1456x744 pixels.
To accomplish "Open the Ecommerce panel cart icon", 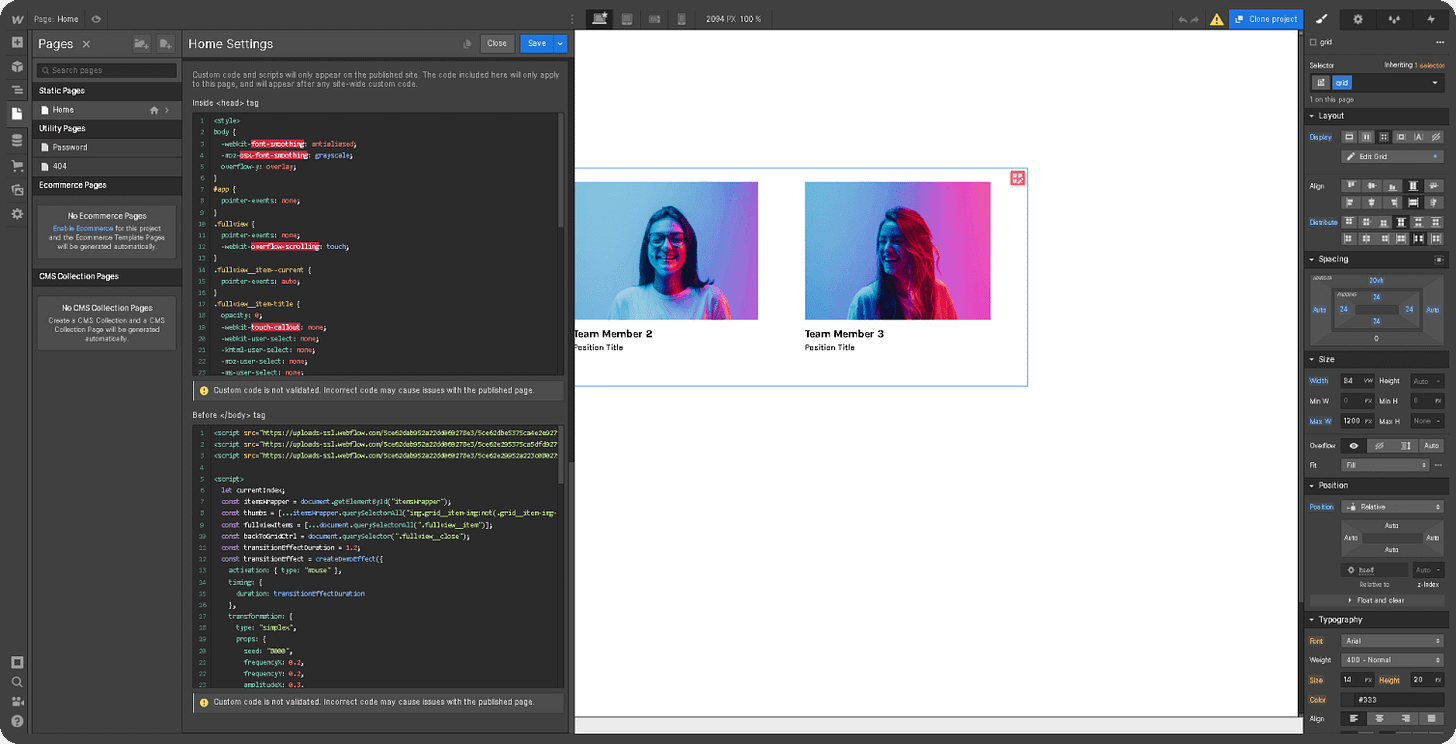I will tap(15, 166).
